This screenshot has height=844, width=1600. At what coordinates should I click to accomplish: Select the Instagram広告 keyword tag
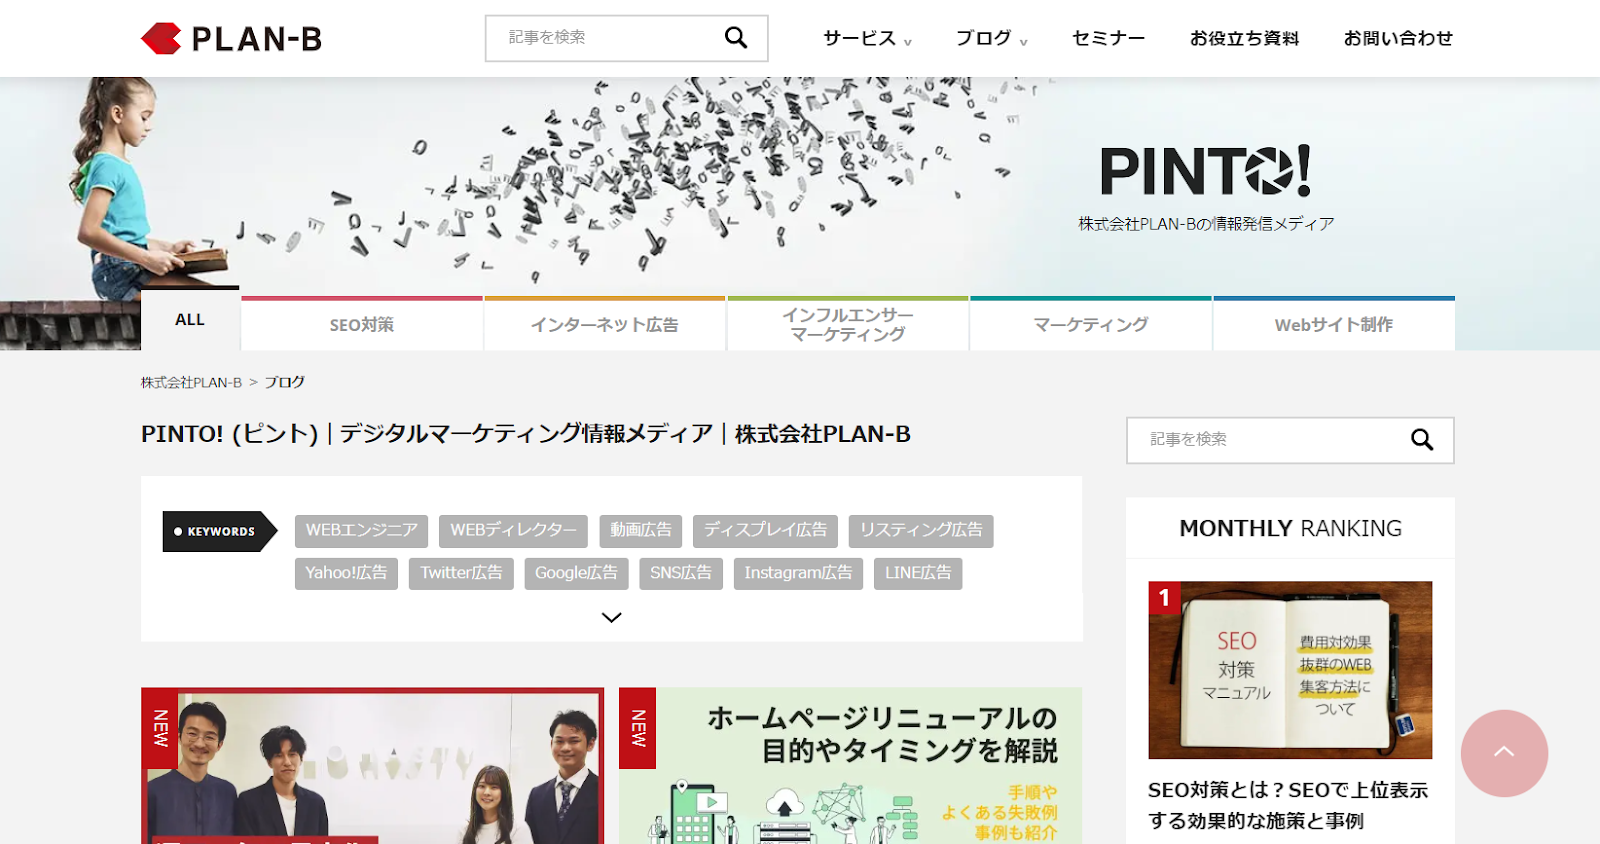pos(798,573)
